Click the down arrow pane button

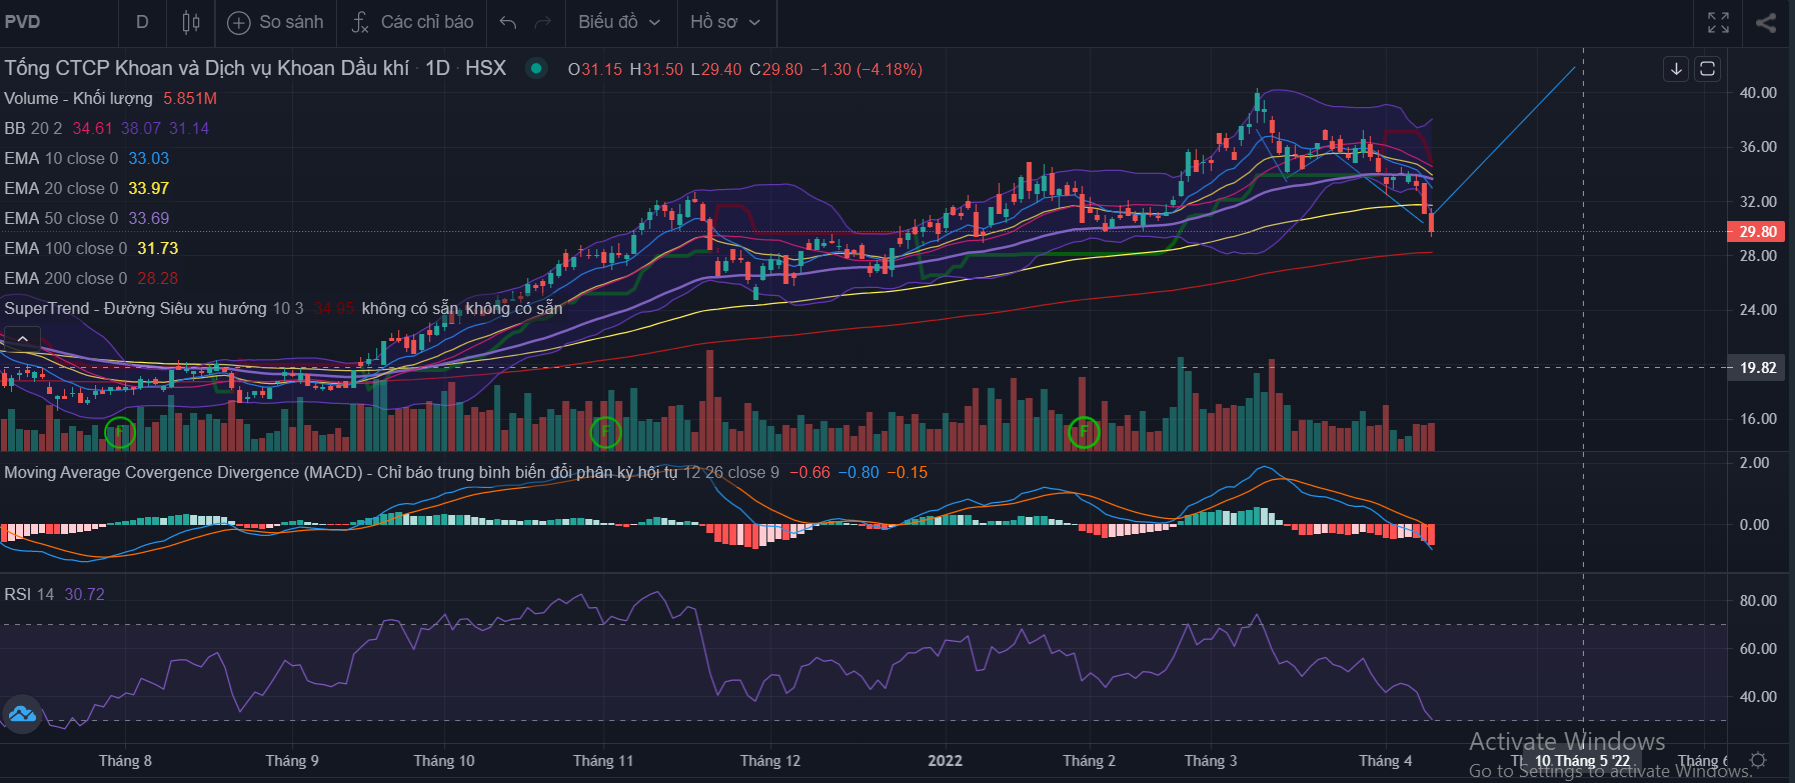click(x=1676, y=69)
